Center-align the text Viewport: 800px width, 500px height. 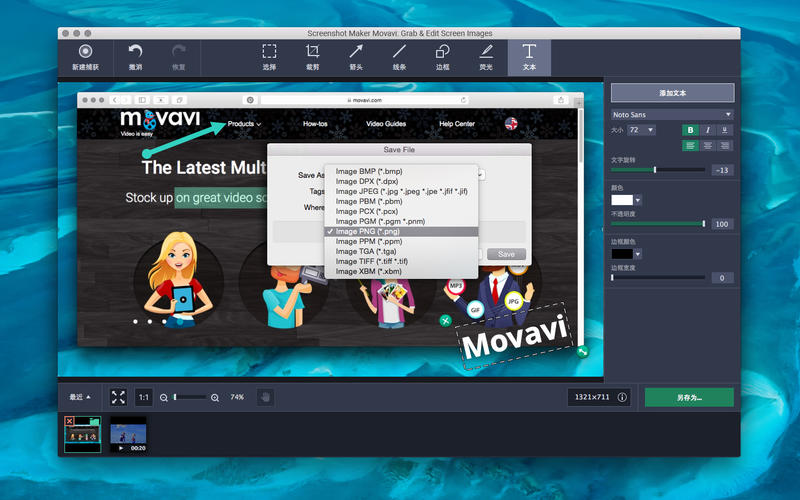pos(708,146)
